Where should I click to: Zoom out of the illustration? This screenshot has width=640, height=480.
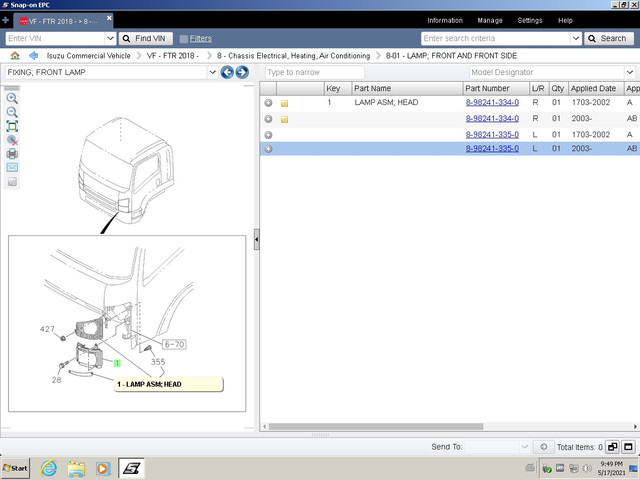tap(12, 112)
